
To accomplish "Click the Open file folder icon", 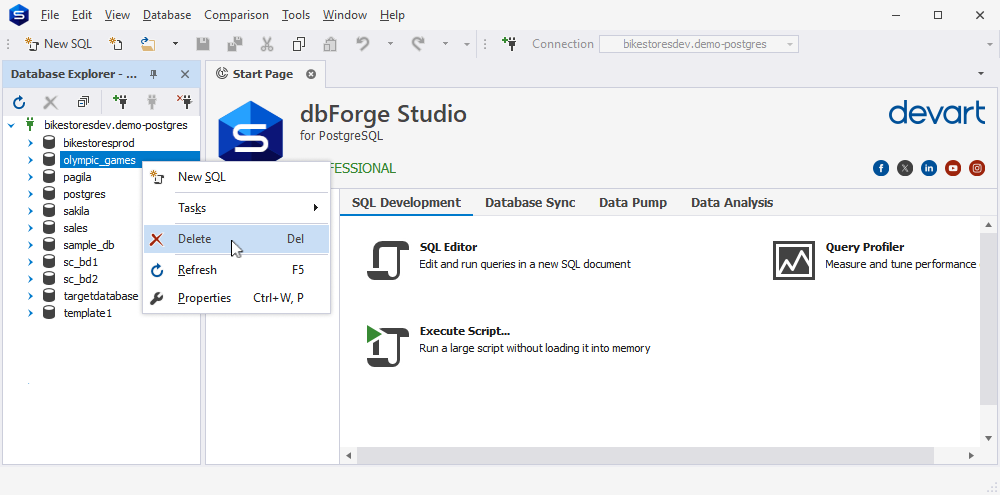I will point(148,44).
